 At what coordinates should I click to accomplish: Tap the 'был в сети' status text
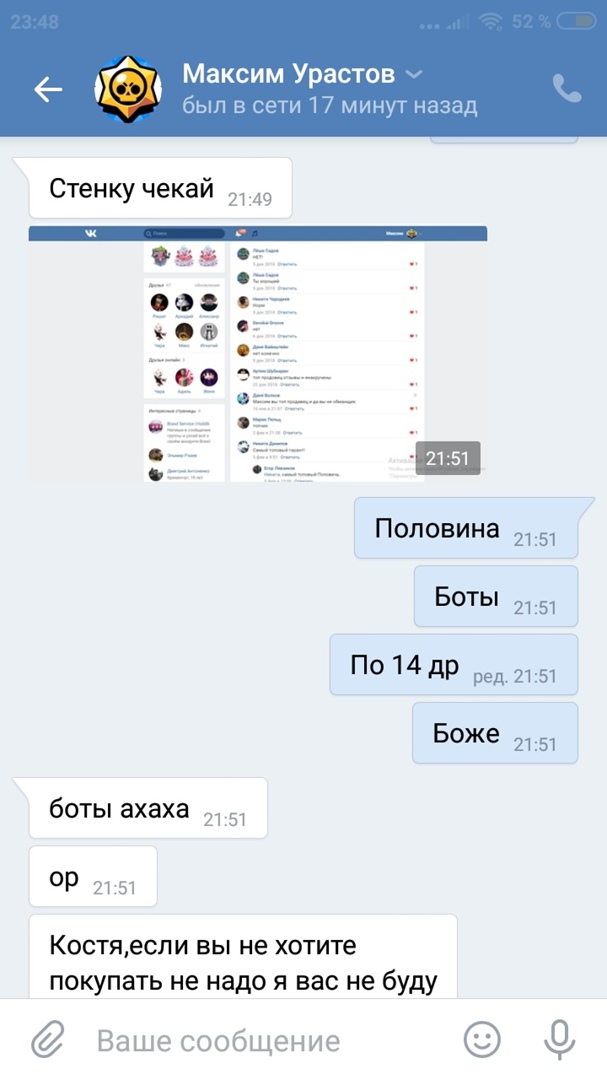pyautogui.click(x=329, y=106)
